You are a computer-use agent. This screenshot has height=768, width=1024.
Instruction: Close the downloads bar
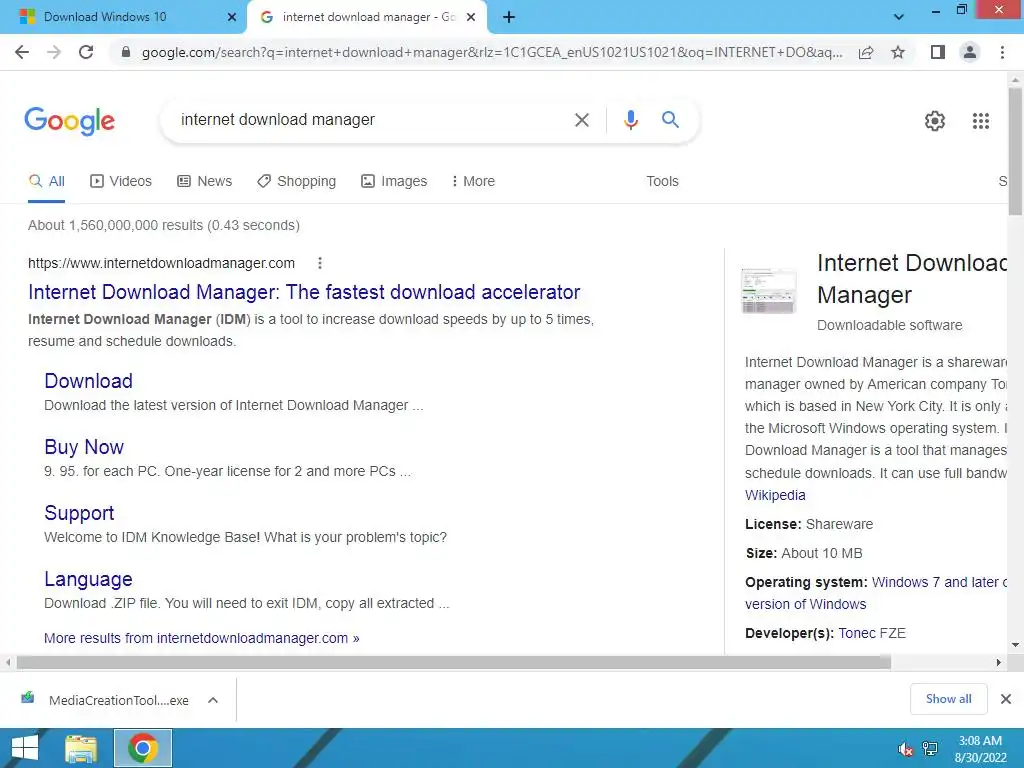click(x=1006, y=699)
